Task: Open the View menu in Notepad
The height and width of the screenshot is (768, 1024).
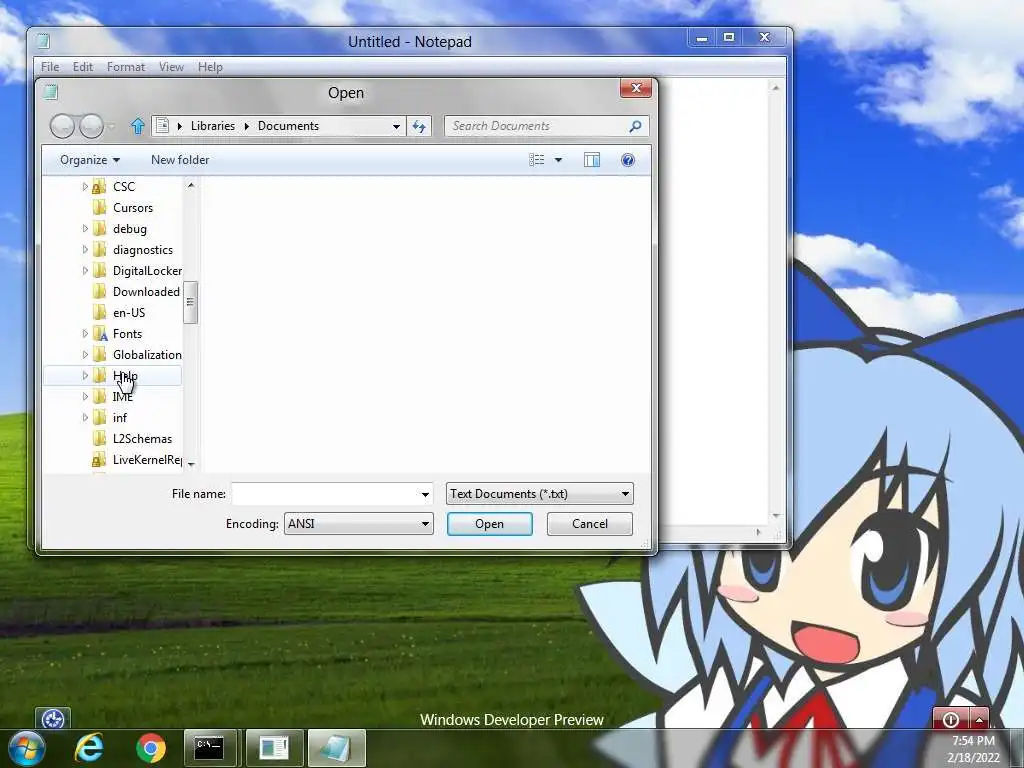Action: [171, 67]
